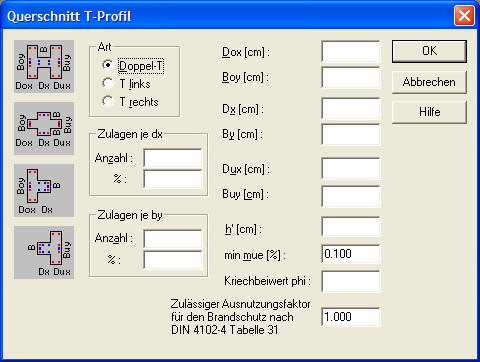Click the 'Dox [cm] :' label

coord(246,52)
